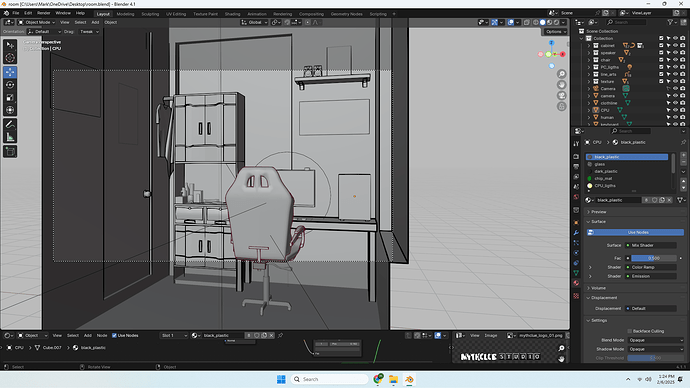Select the Measure tool
Viewport: 690px width, 390px height.
(x=10, y=137)
